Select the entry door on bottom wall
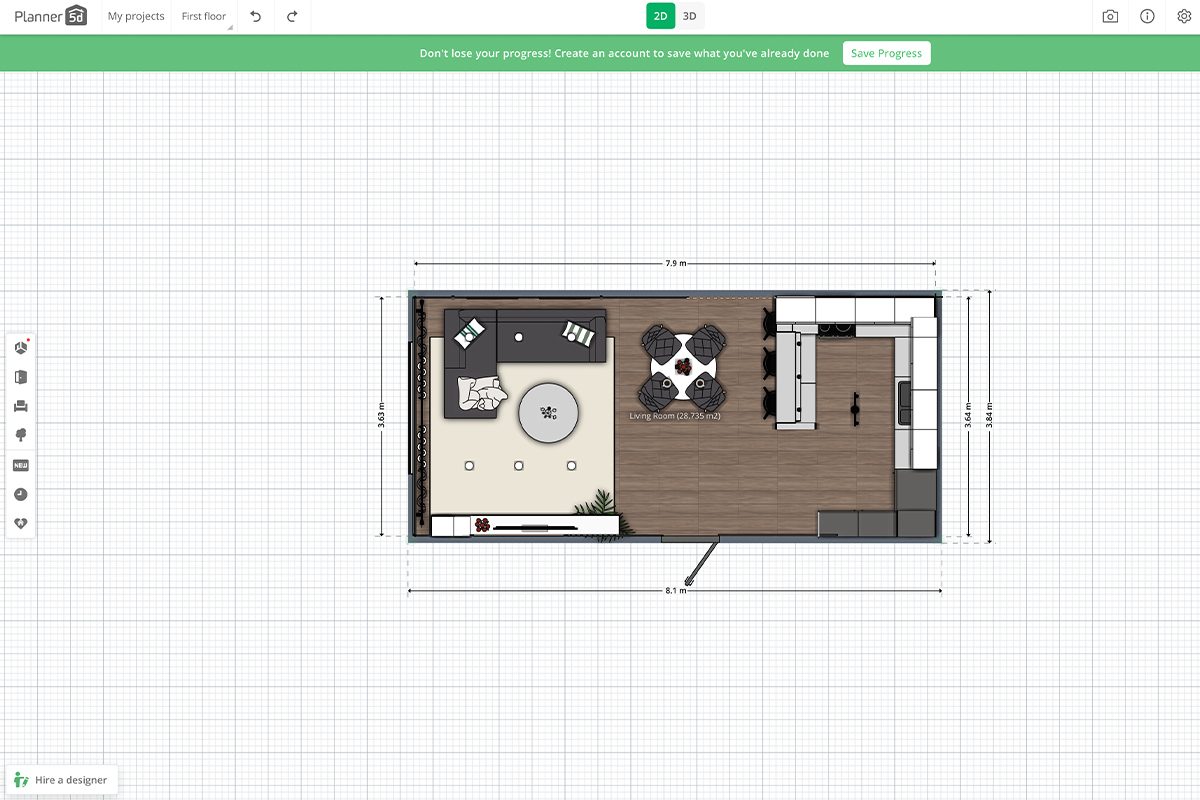 [690, 560]
